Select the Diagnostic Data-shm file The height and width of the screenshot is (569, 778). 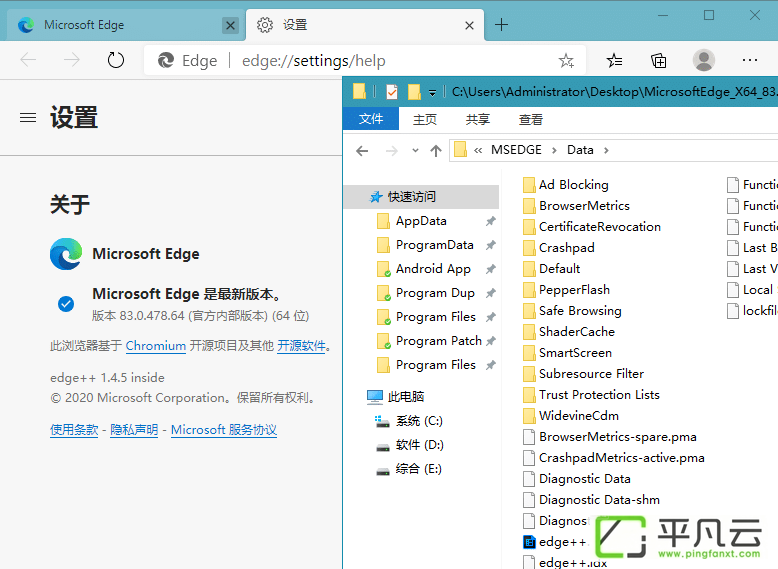[x=591, y=500]
